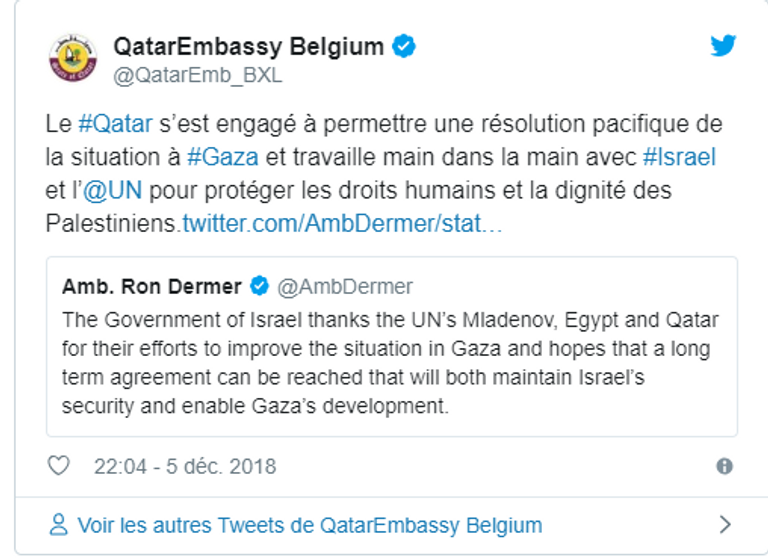Image resolution: width=768 pixels, height=558 pixels.
Task: Expand more tweets with right chevron
Action: click(x=726, y=524)
